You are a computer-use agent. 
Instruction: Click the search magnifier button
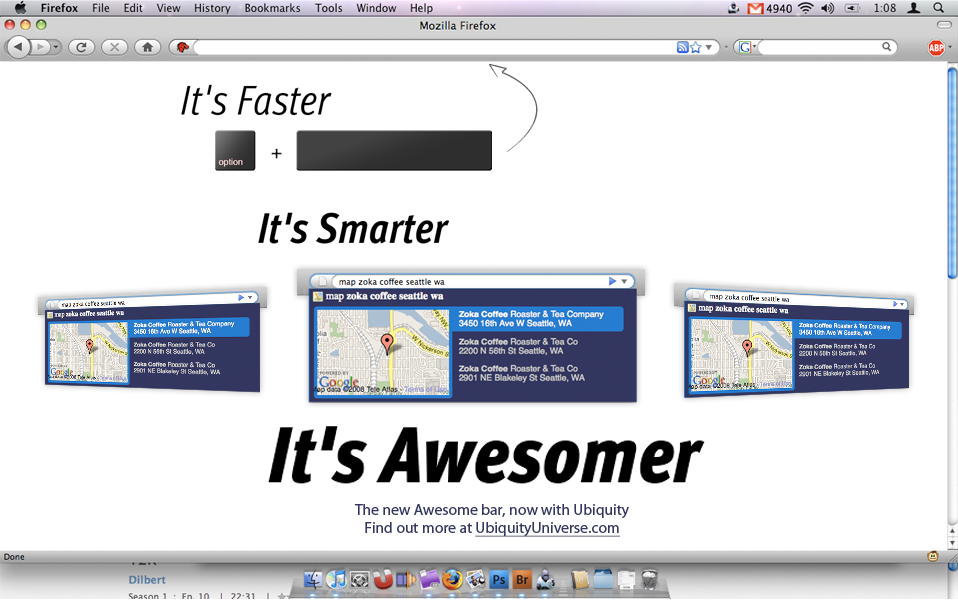click(887, 46)
